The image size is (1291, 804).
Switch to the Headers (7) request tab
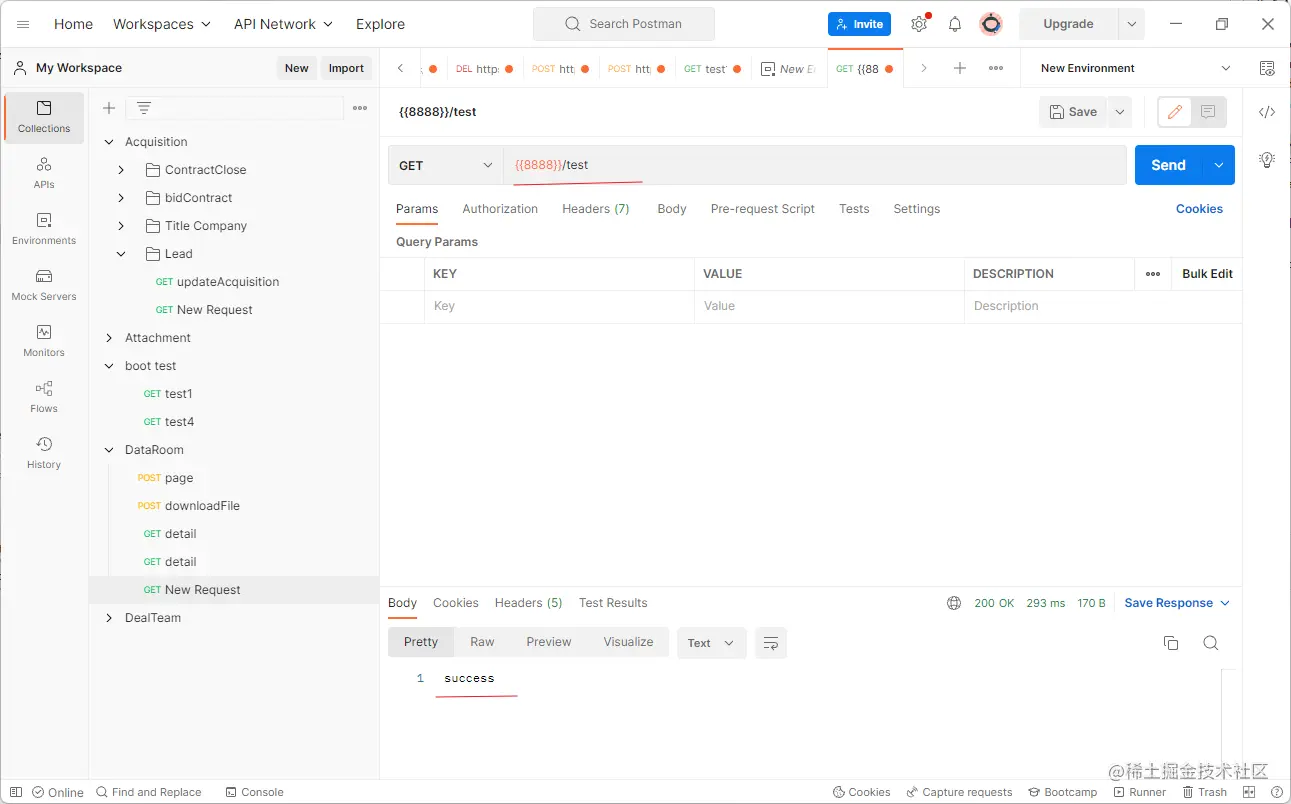[596, 209]
